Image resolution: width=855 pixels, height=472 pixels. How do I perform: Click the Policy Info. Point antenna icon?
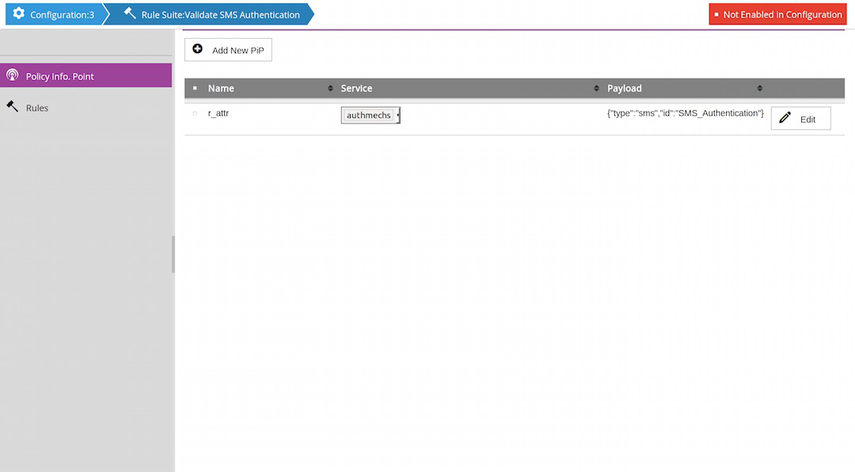pyautogui.click(x=12, y=75)
